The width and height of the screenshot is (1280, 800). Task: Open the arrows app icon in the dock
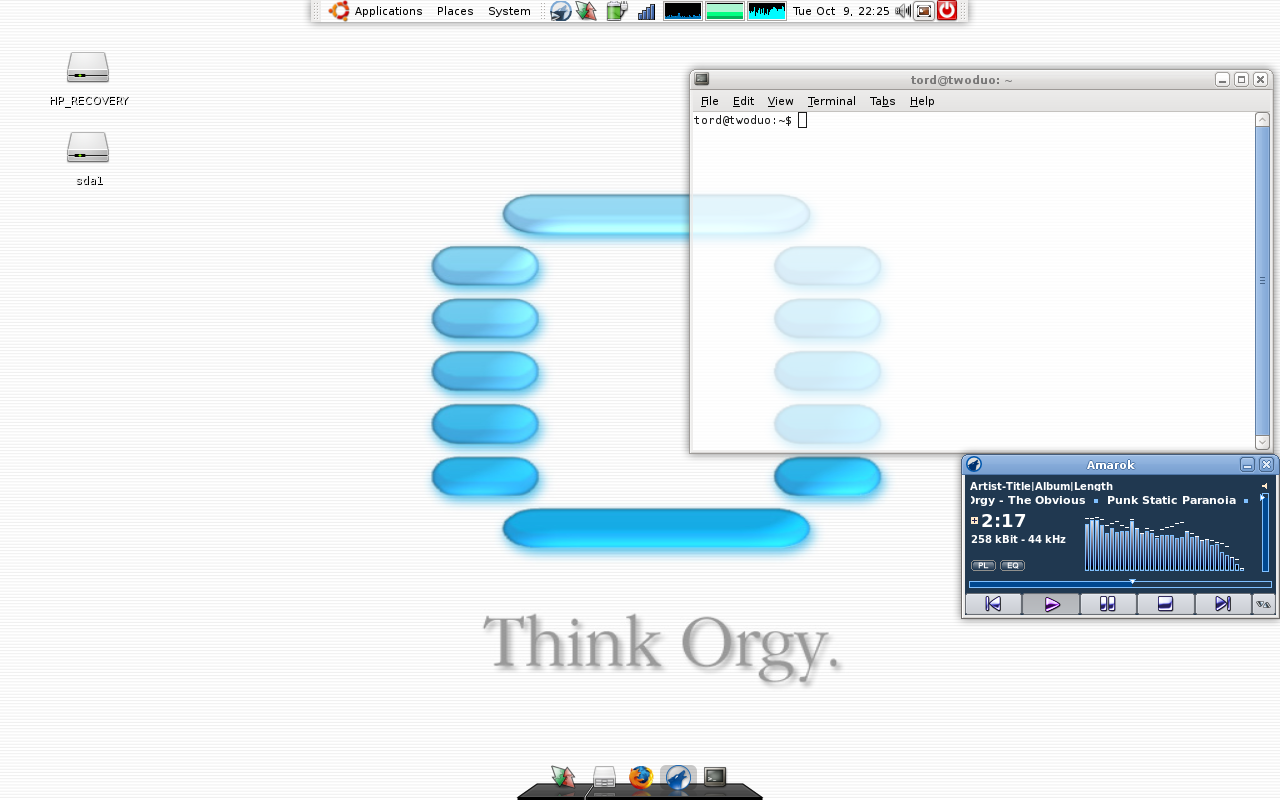point(563,777)
